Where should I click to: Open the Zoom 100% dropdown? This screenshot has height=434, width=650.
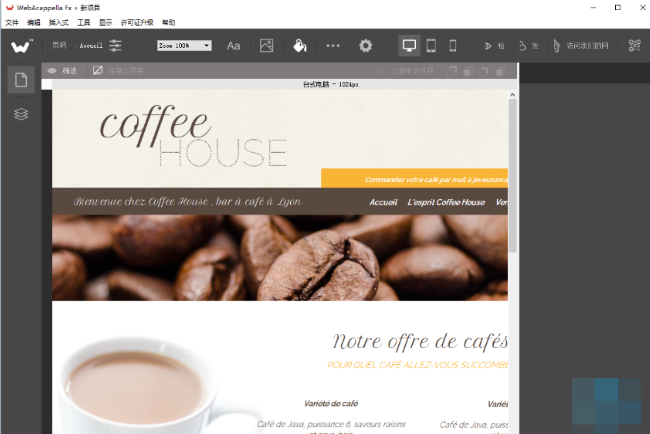[184, 46]
